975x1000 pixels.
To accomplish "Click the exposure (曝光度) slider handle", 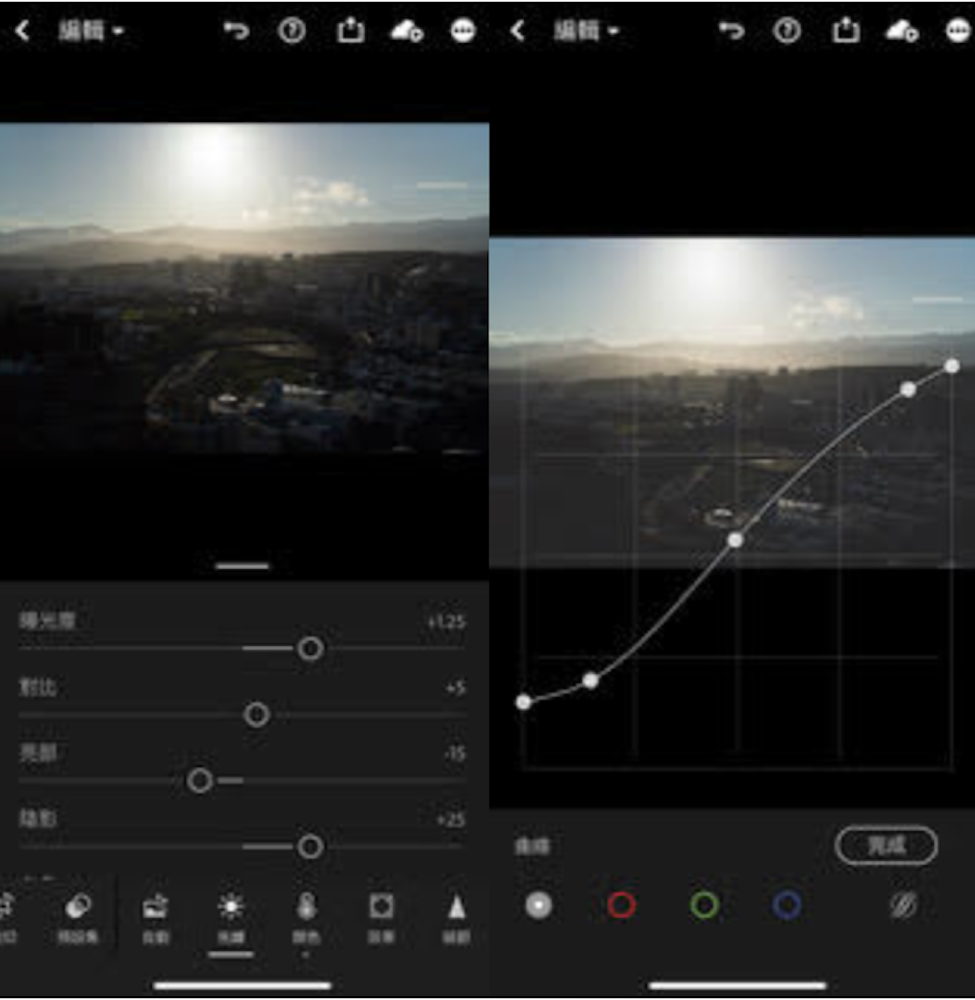I will click(x=310, y=649).
